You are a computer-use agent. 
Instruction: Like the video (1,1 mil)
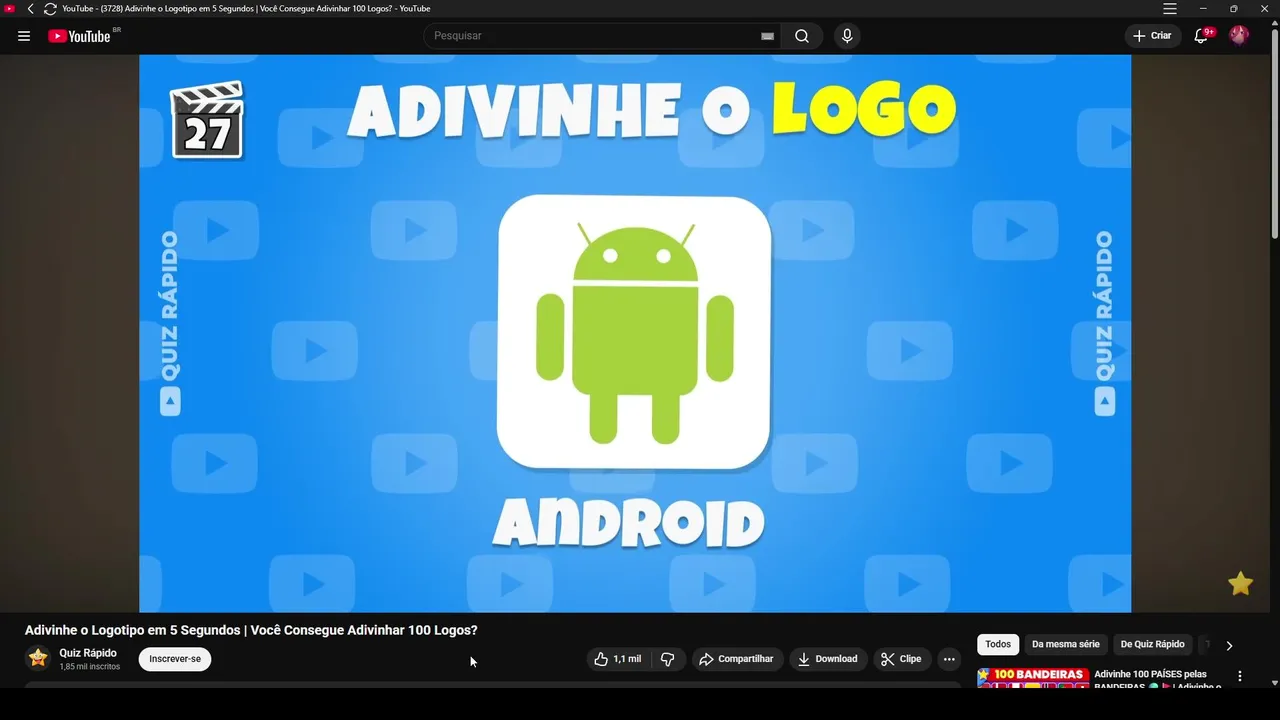point(617,659)
